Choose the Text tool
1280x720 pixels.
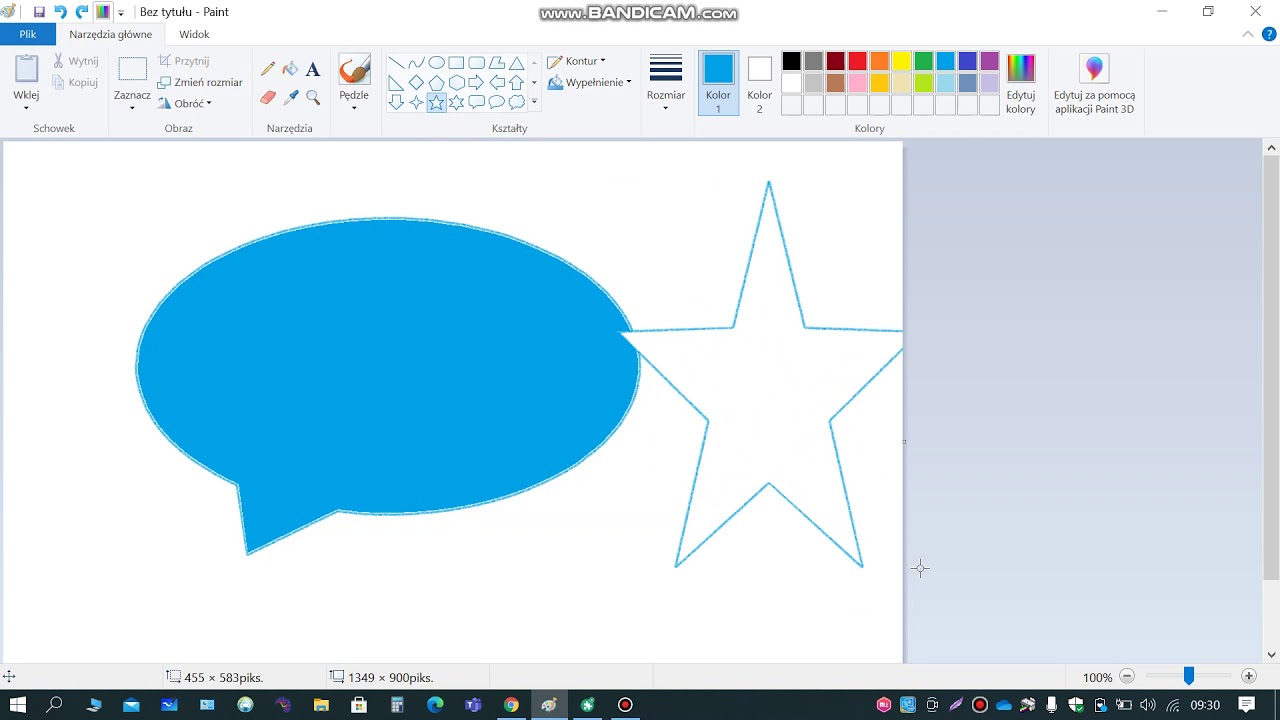point(313,69)
